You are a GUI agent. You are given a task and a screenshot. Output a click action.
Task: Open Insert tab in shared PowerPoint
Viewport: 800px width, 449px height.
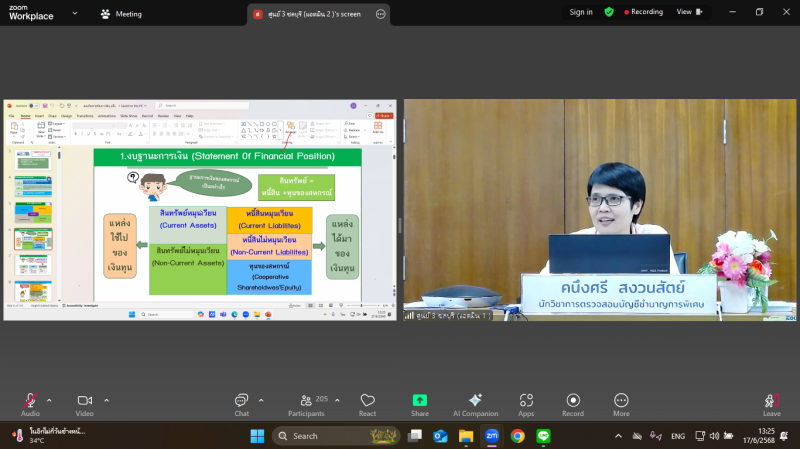[39, 116]
